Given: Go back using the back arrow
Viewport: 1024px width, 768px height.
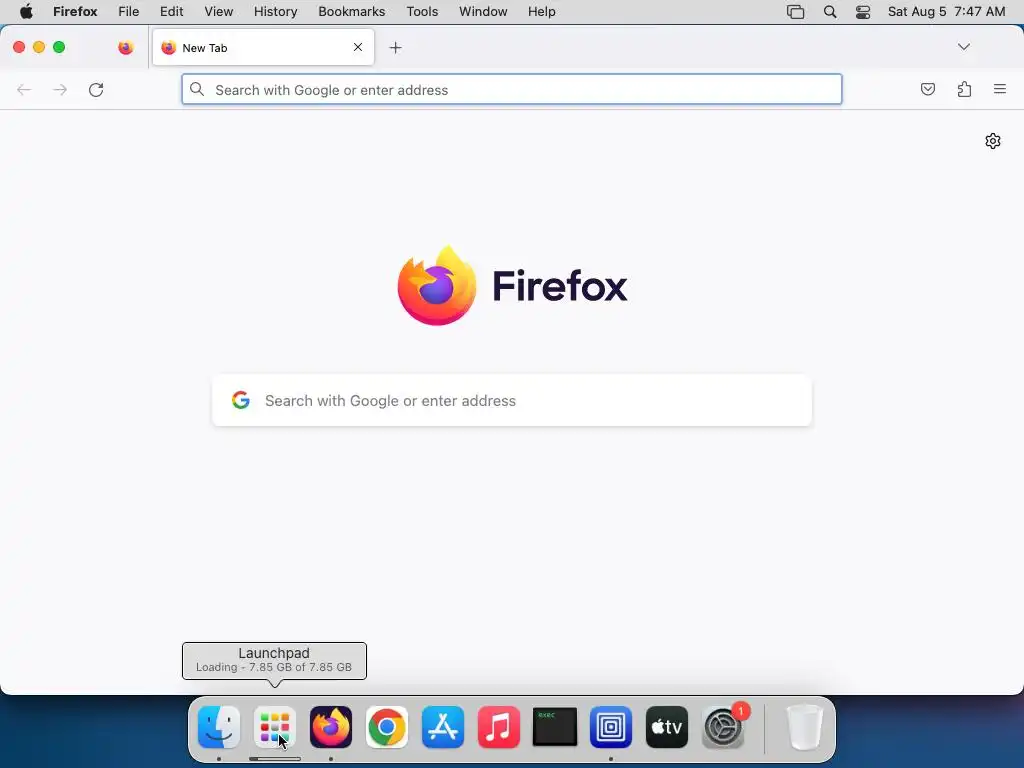Looking at the screenshot, I should [24, 89].
